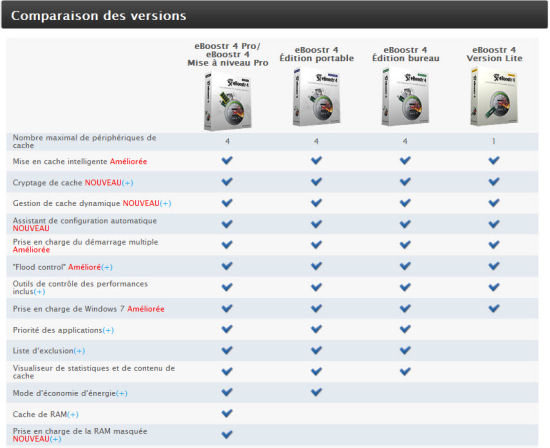Click the portable checkmark for Cryptage de cache
Screen dimensions: 550x448
click(x=316, y=182)
